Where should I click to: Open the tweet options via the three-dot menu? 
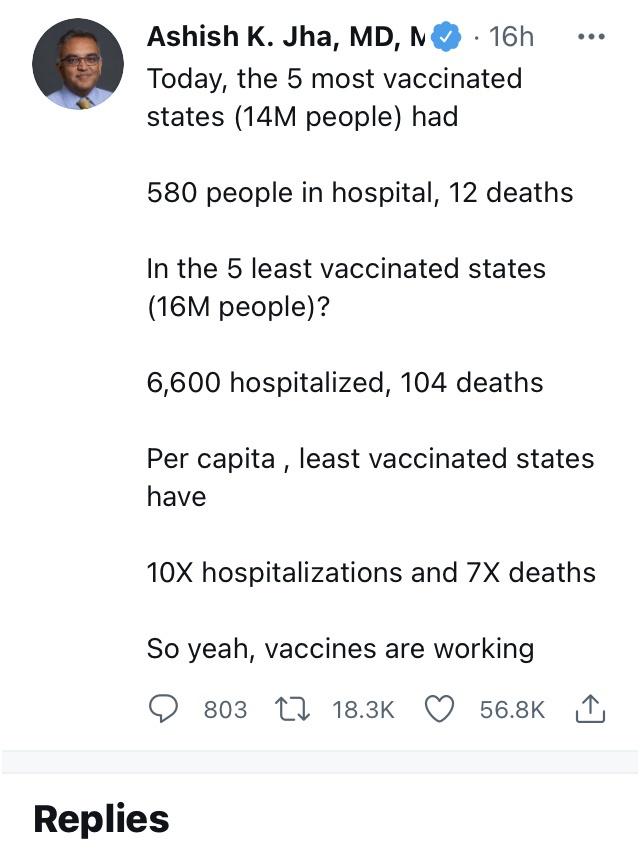[x=593, y=37]
